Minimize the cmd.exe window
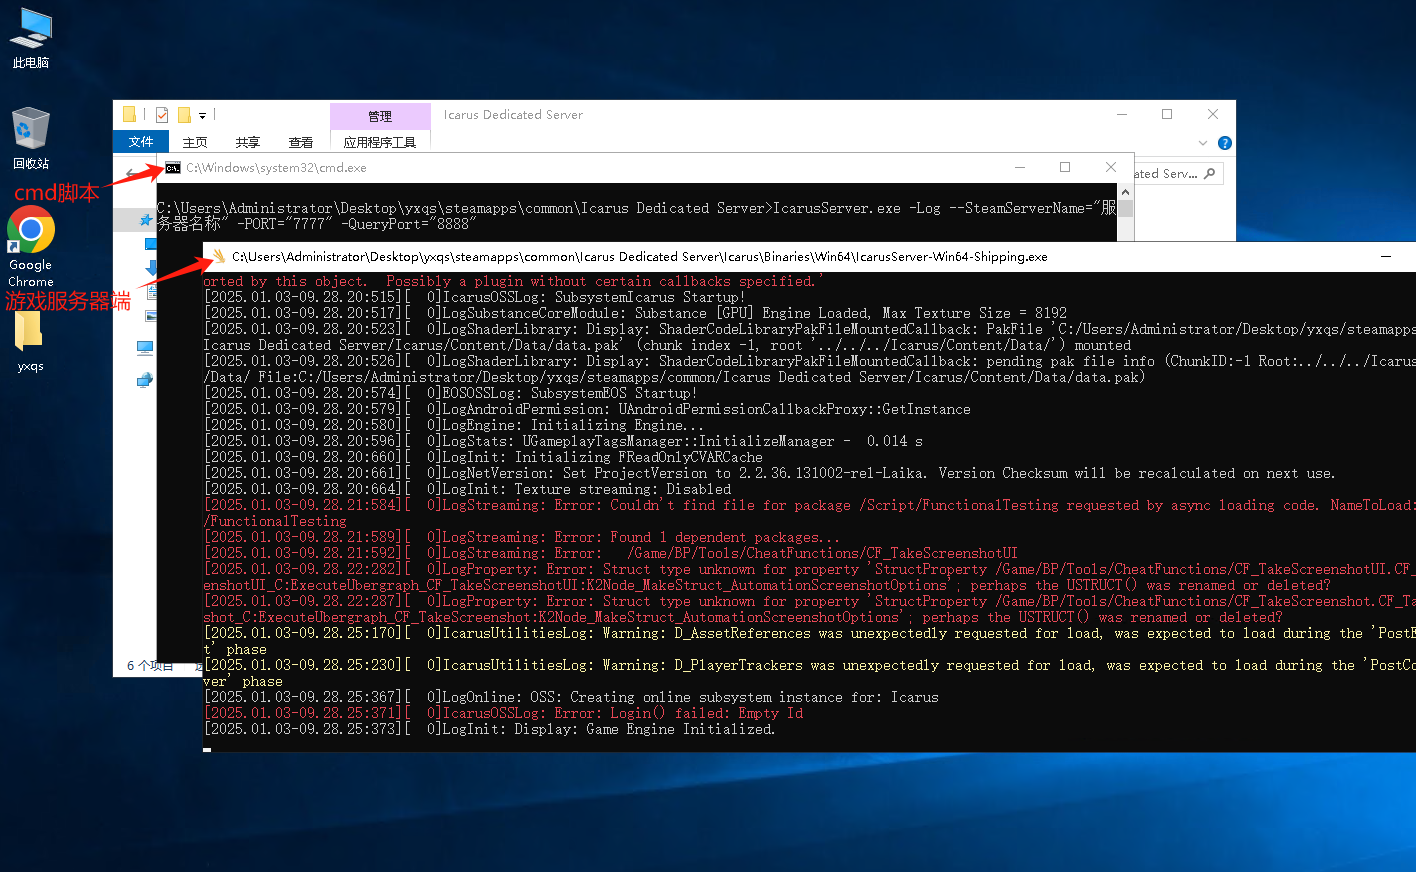The width and height of the screenshot is (1416, 872). tap(1020, 167)
